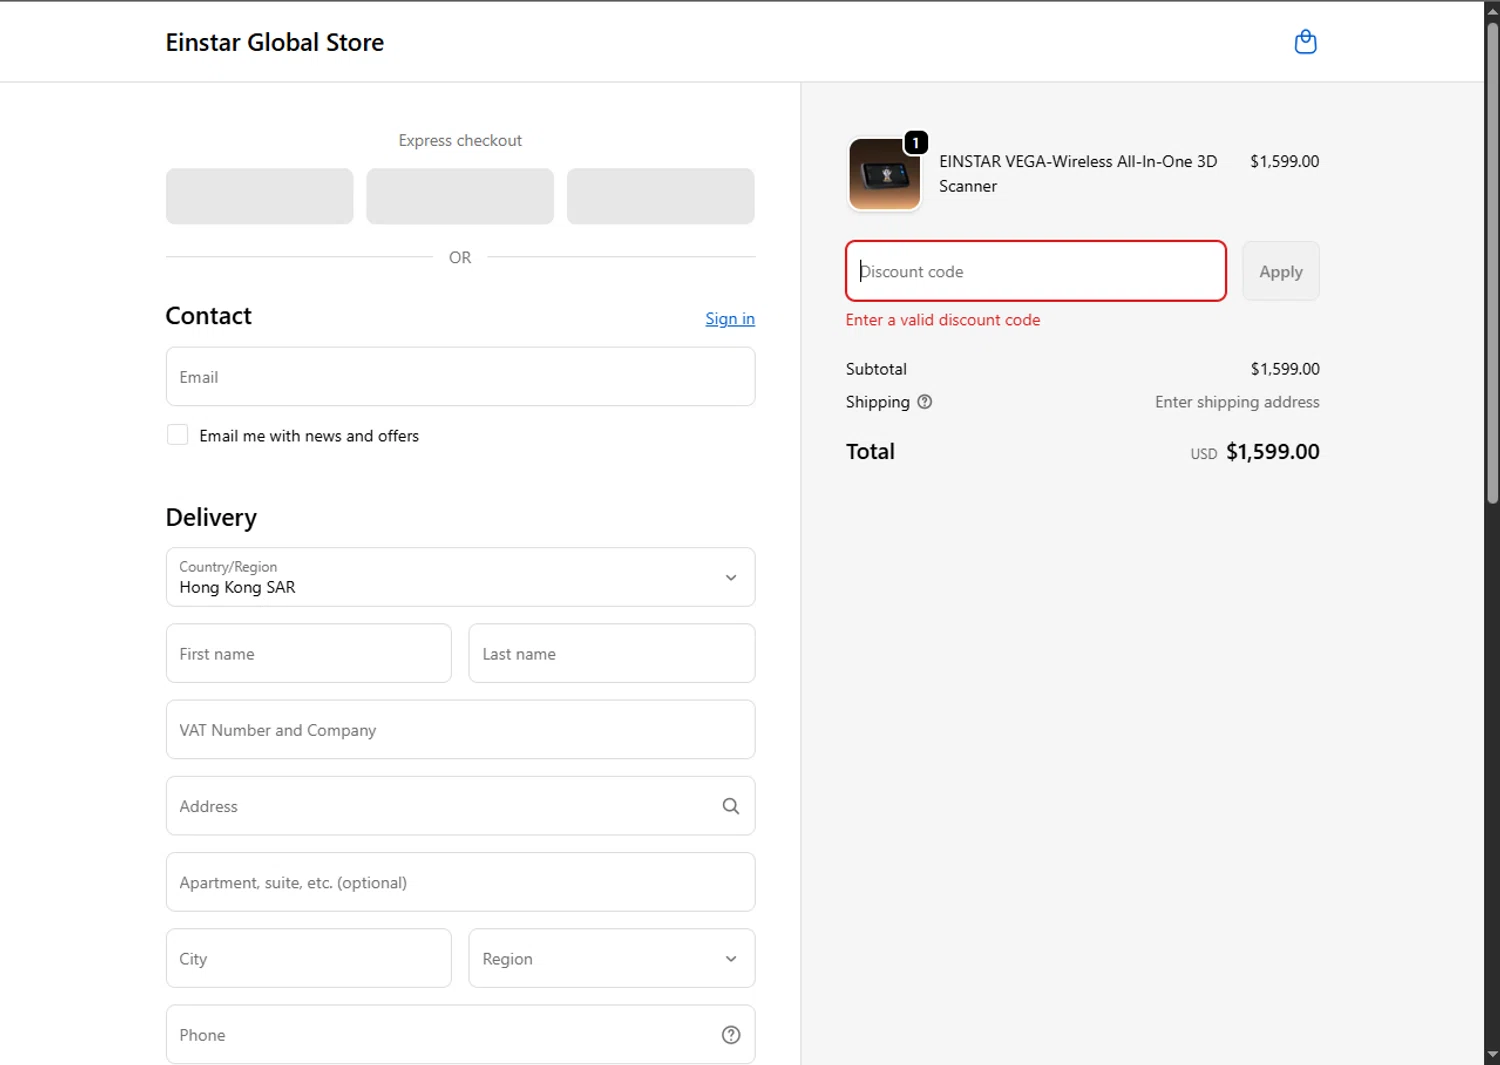Expand the Region dropdown
Viewport: 1500px width, 1065px height.
click(611, 958)
